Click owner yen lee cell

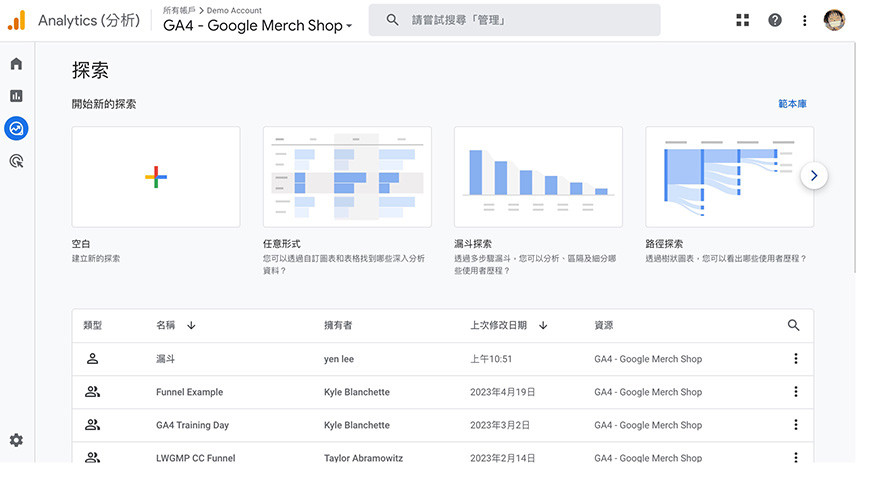[339, 359]
